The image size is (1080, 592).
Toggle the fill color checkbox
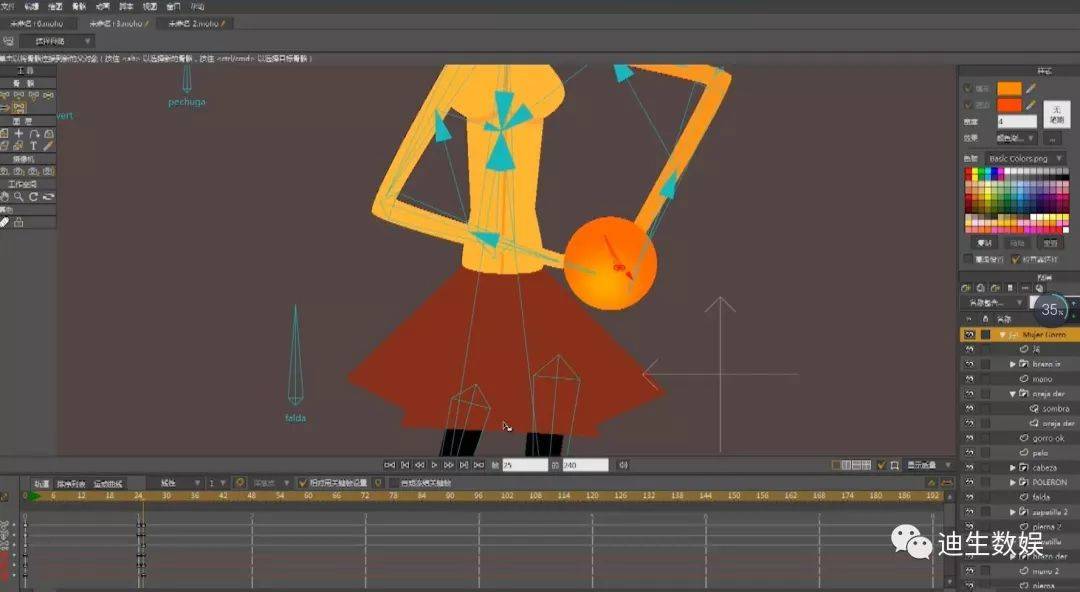[967, 88]
